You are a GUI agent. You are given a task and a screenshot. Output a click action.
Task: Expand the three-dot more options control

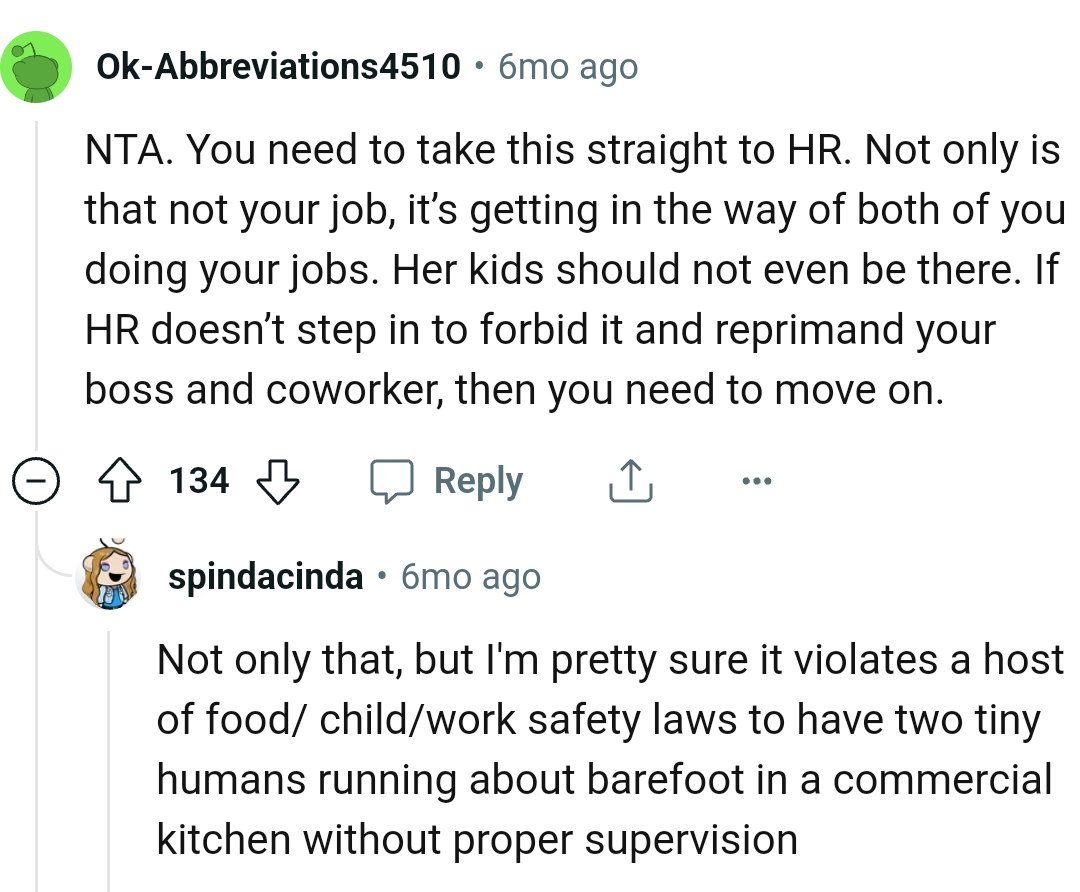point(756,480)
